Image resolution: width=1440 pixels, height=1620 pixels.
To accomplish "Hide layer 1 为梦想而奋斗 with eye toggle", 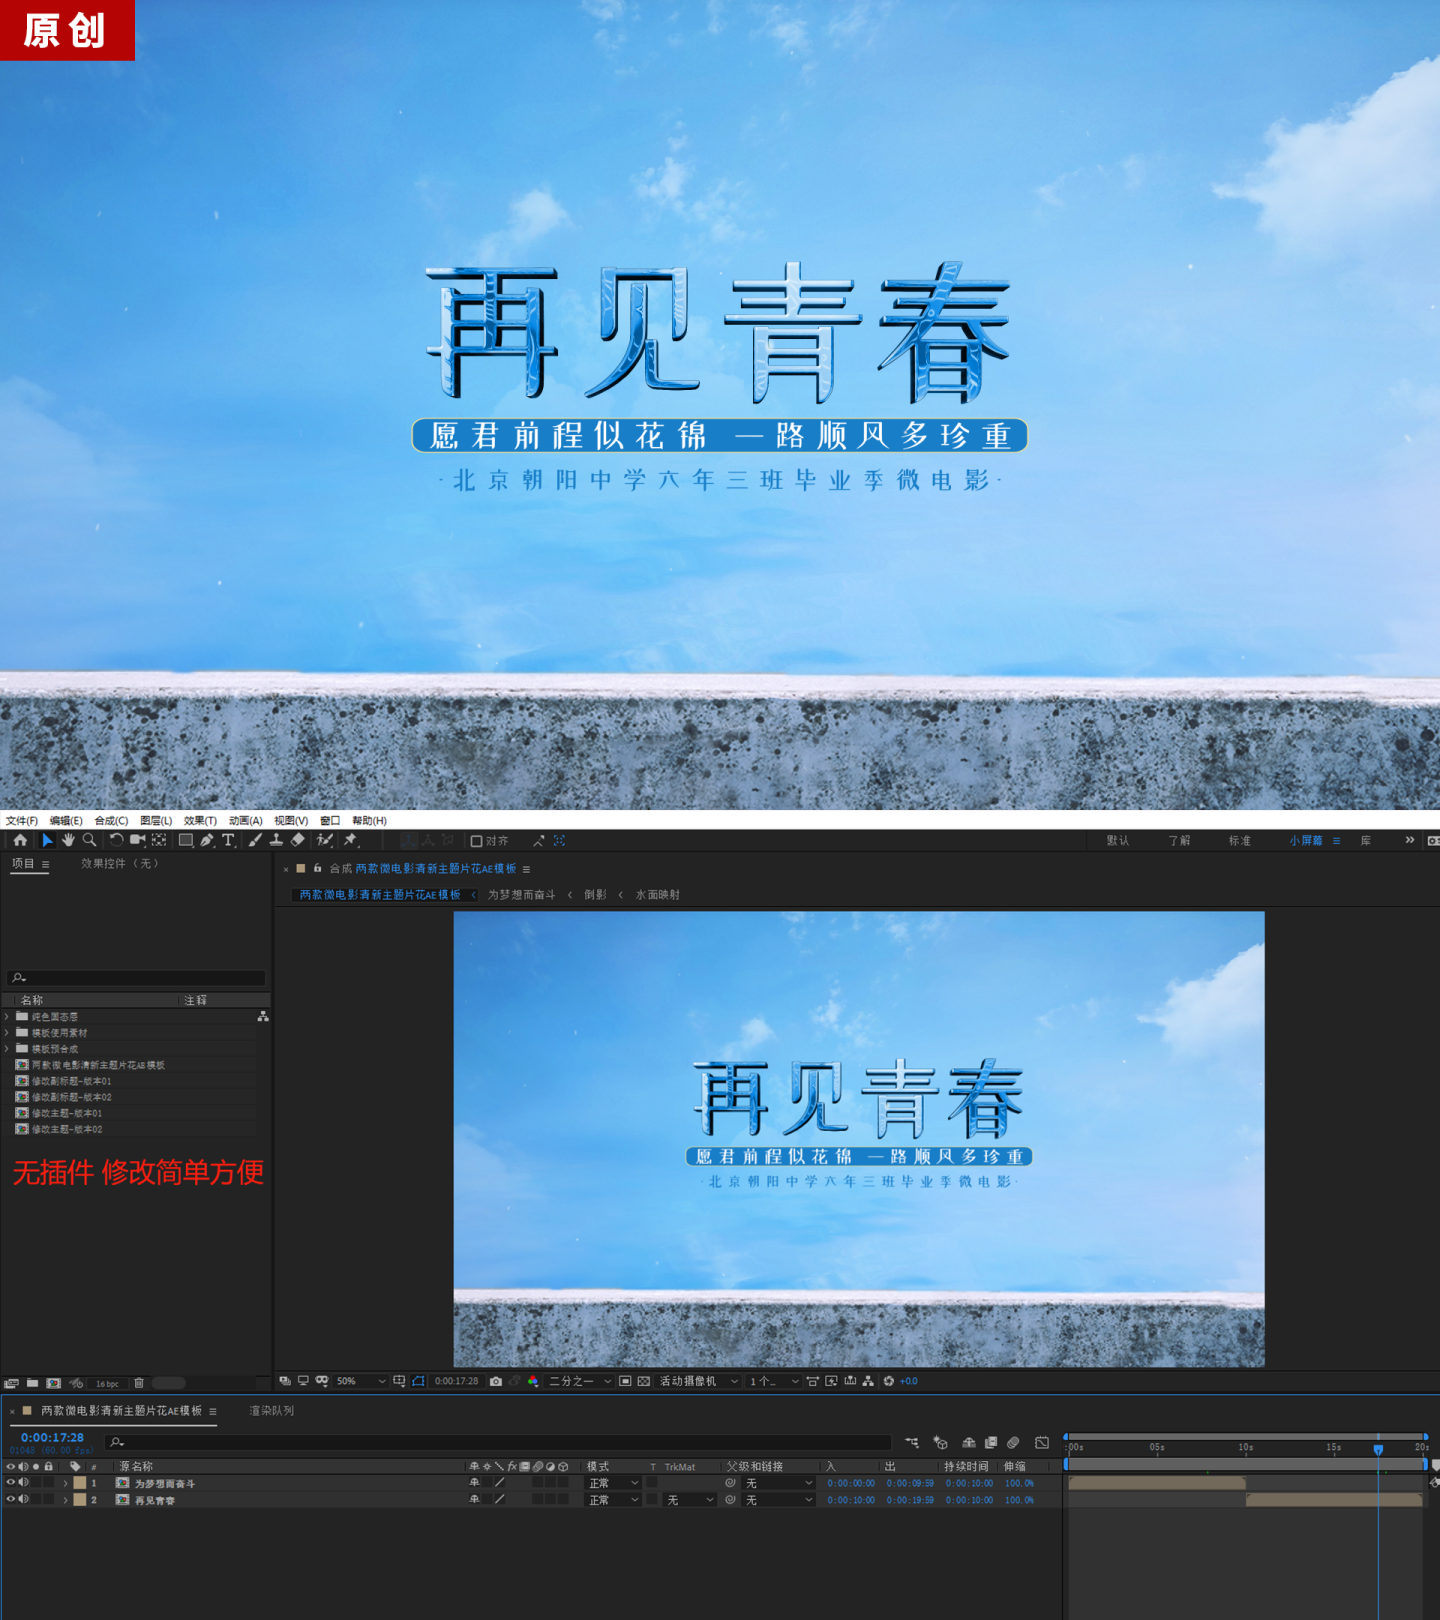I will coord(11,1483).
